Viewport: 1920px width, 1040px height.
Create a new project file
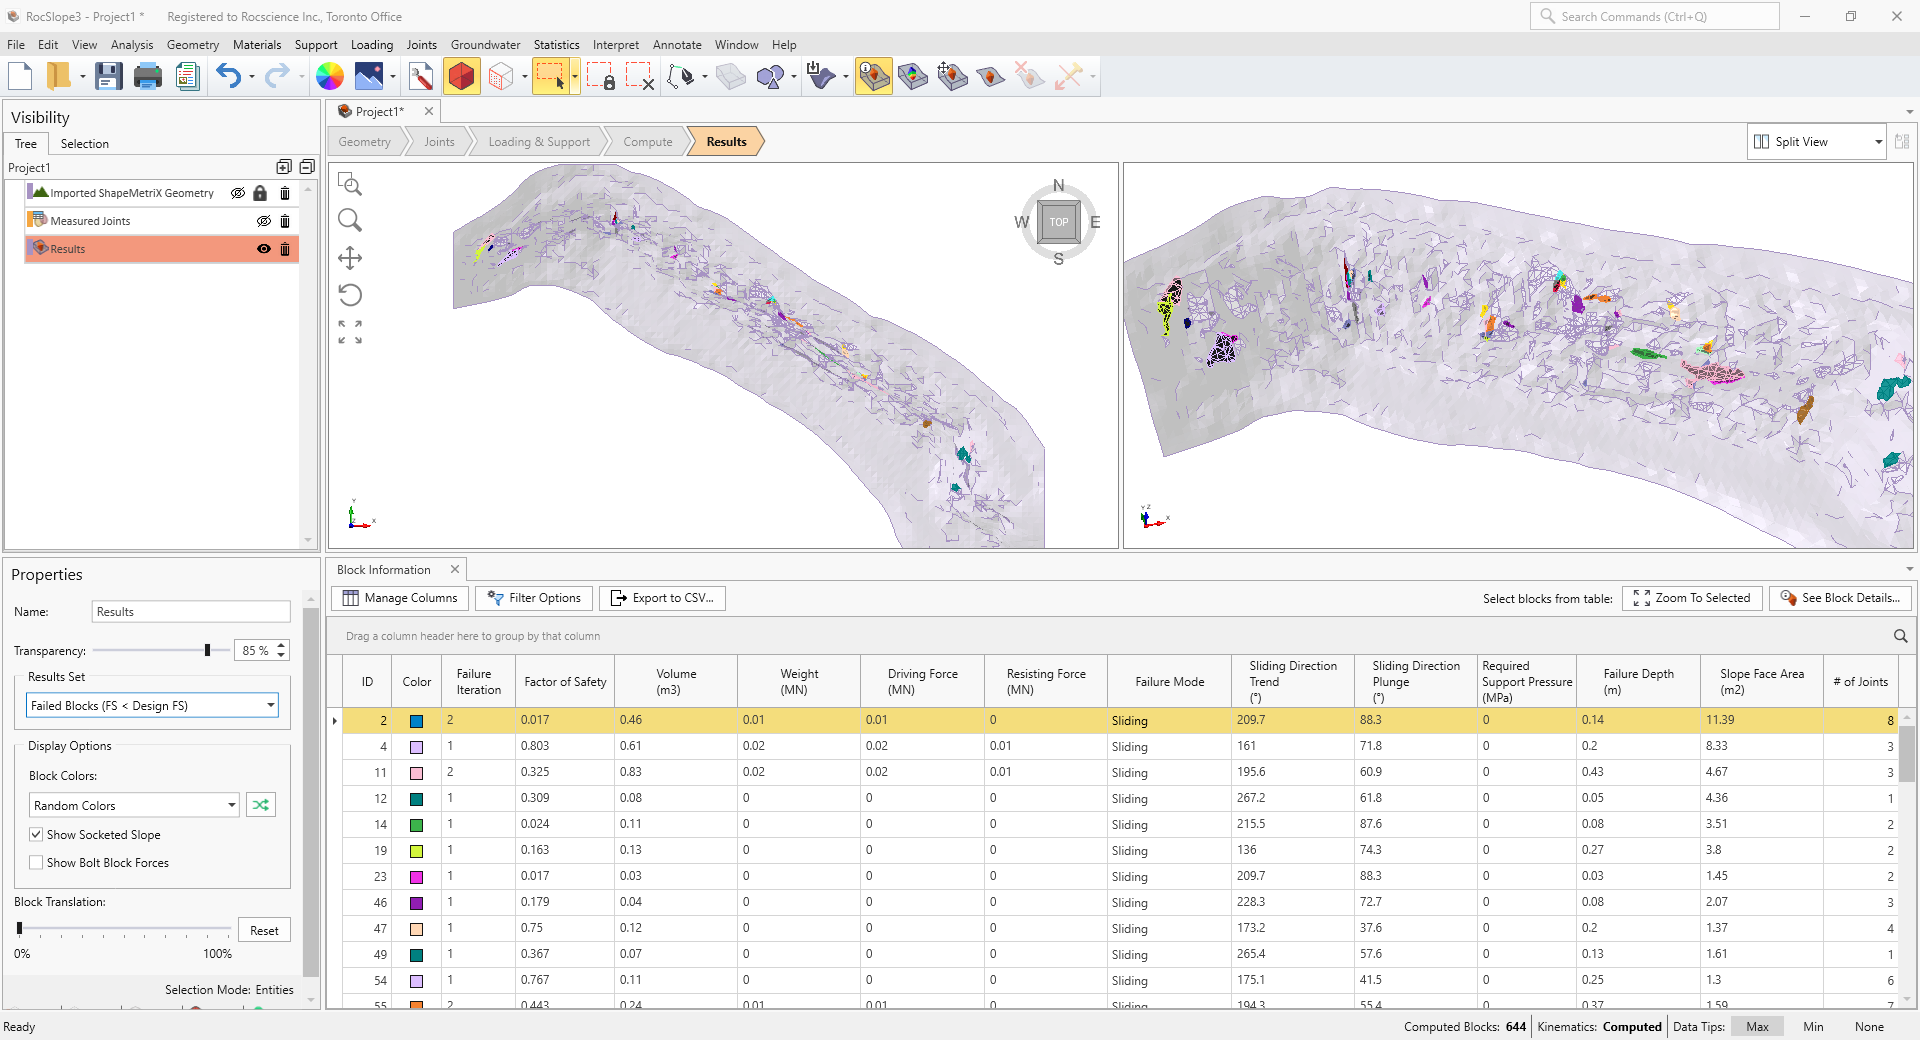[x=20, y=76]
